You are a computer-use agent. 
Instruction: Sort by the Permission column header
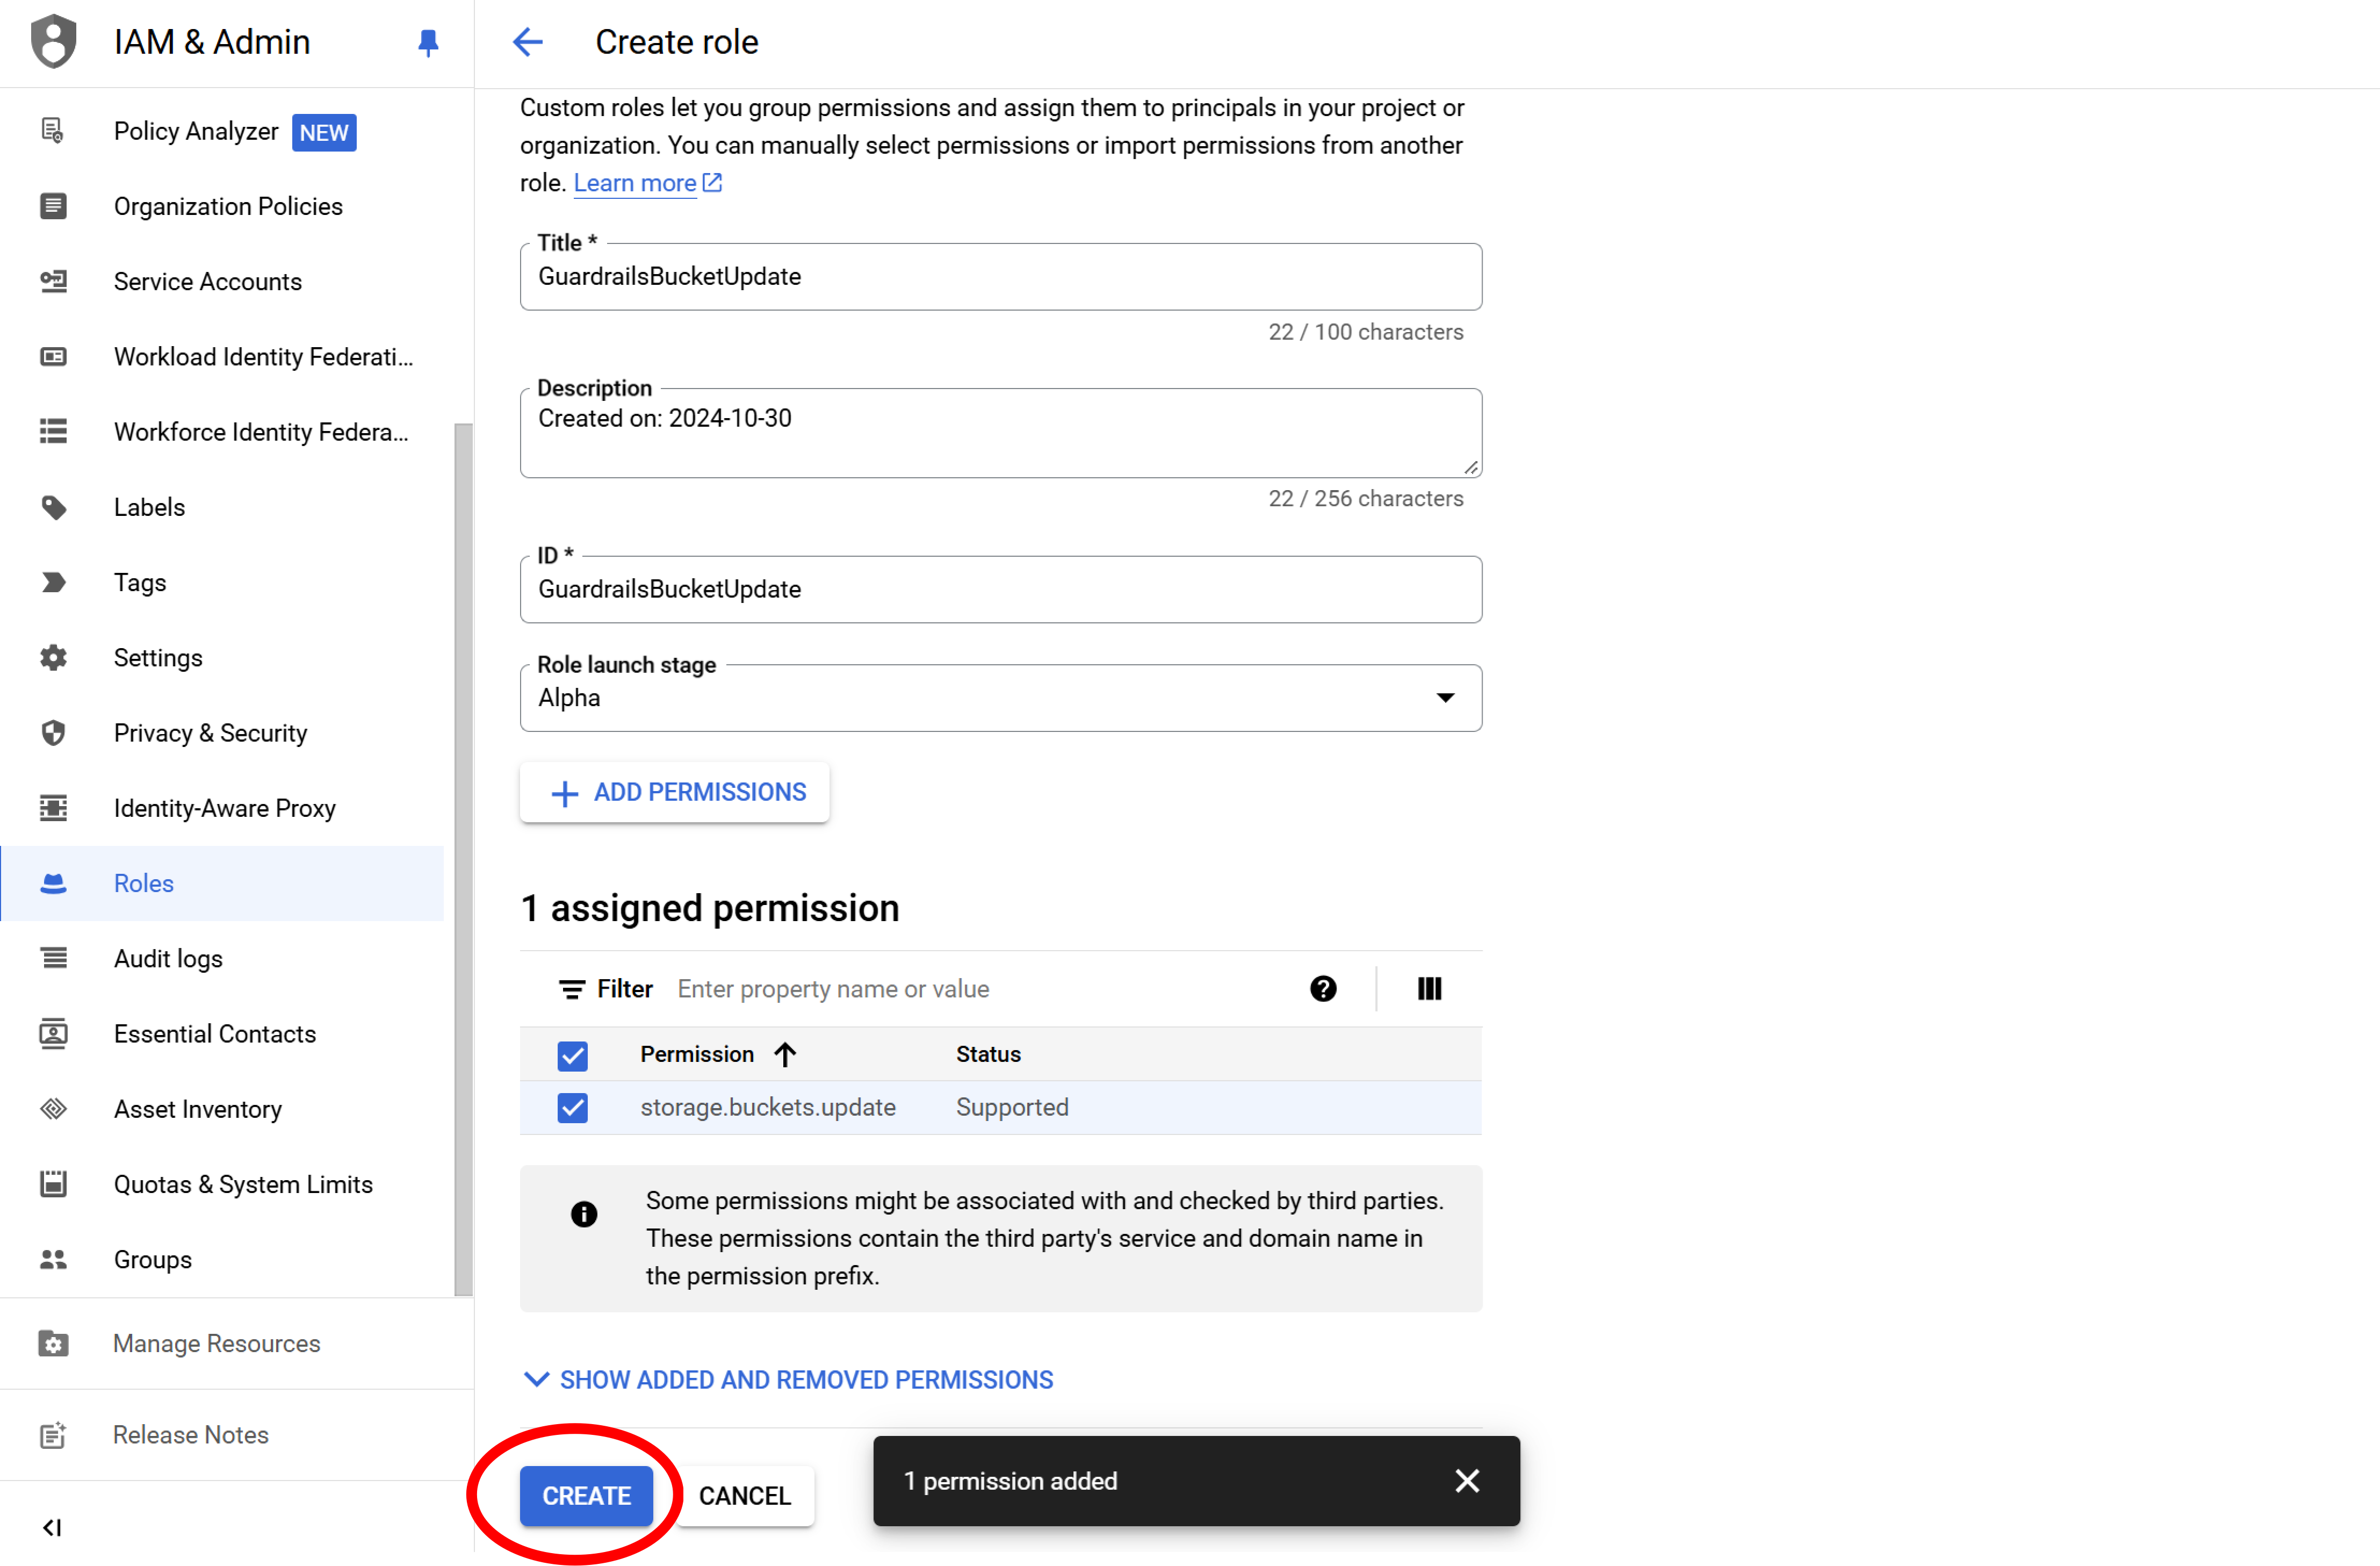697,1054
